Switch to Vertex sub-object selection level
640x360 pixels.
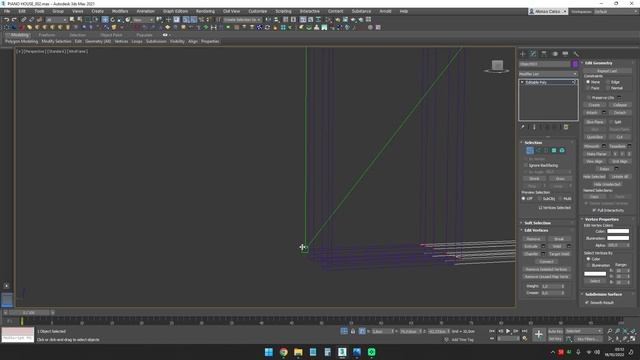pyautogui.click(x=530, y=151)
